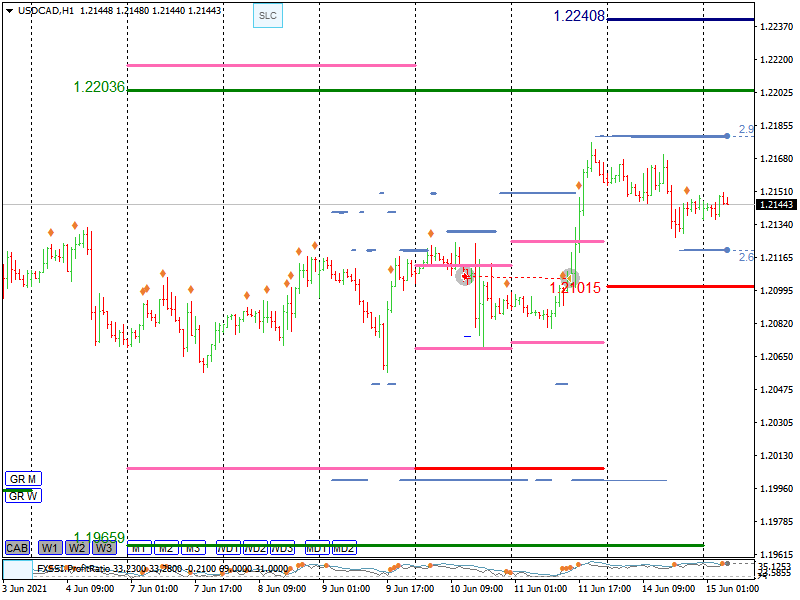The height and width of the screenshot is (600, 800).
Task: Click the MD2 button
Action: (x=344, y=548)
